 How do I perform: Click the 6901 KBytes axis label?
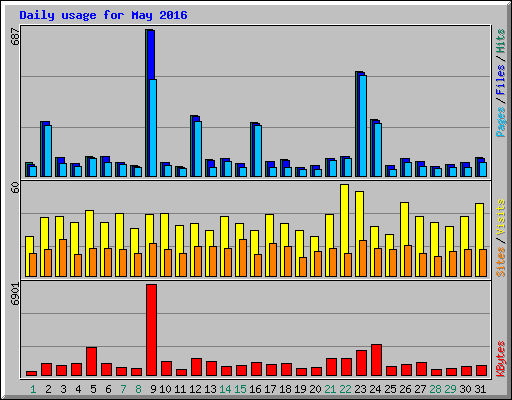pyautogui.click(x=15, y=294)
